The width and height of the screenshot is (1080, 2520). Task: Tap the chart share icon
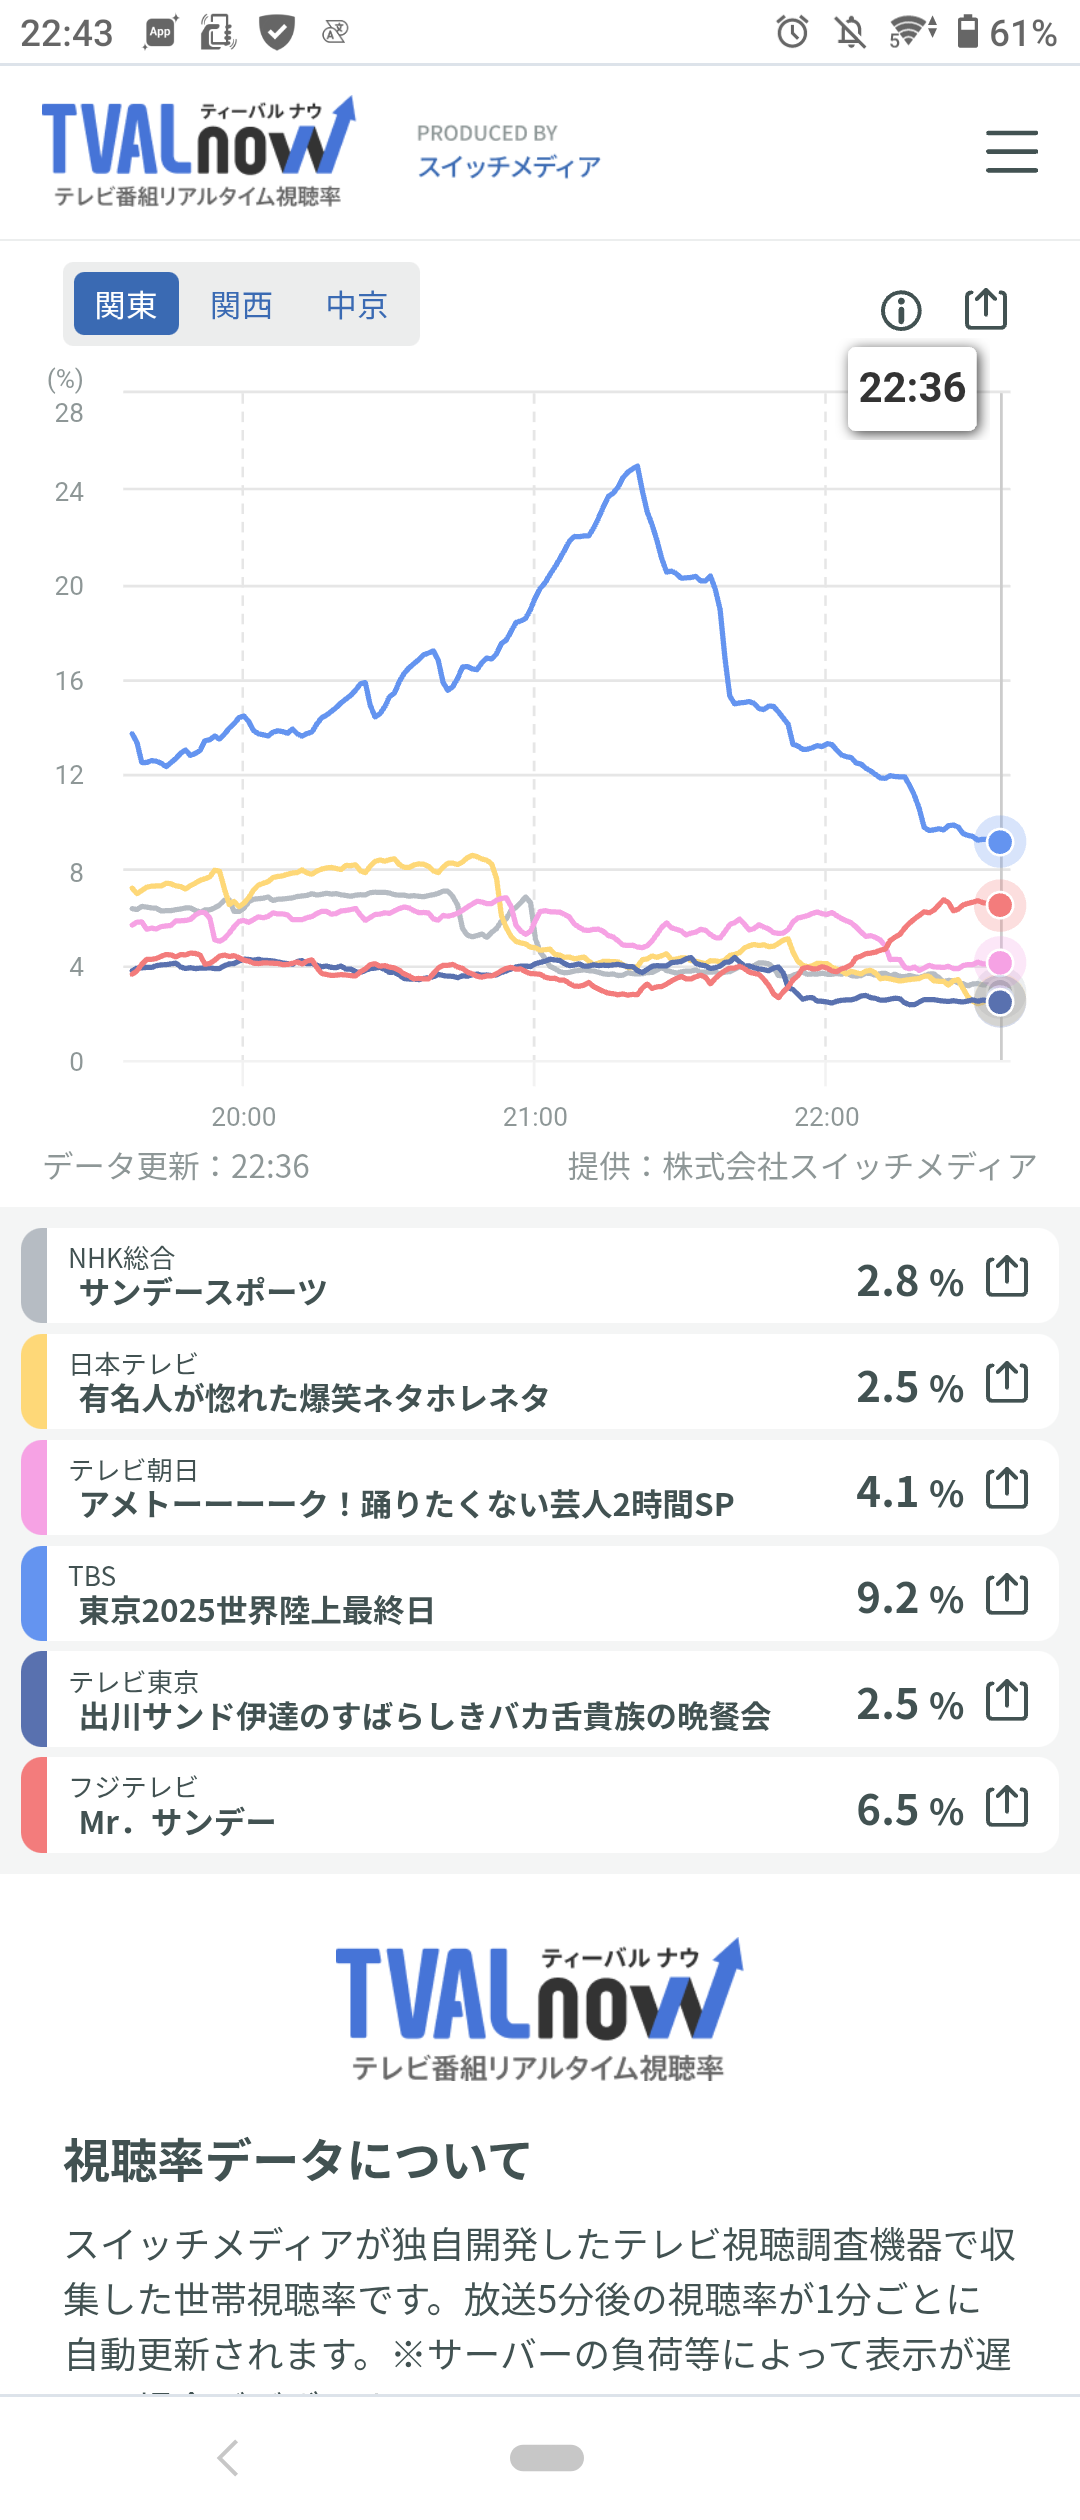[985, 309]
